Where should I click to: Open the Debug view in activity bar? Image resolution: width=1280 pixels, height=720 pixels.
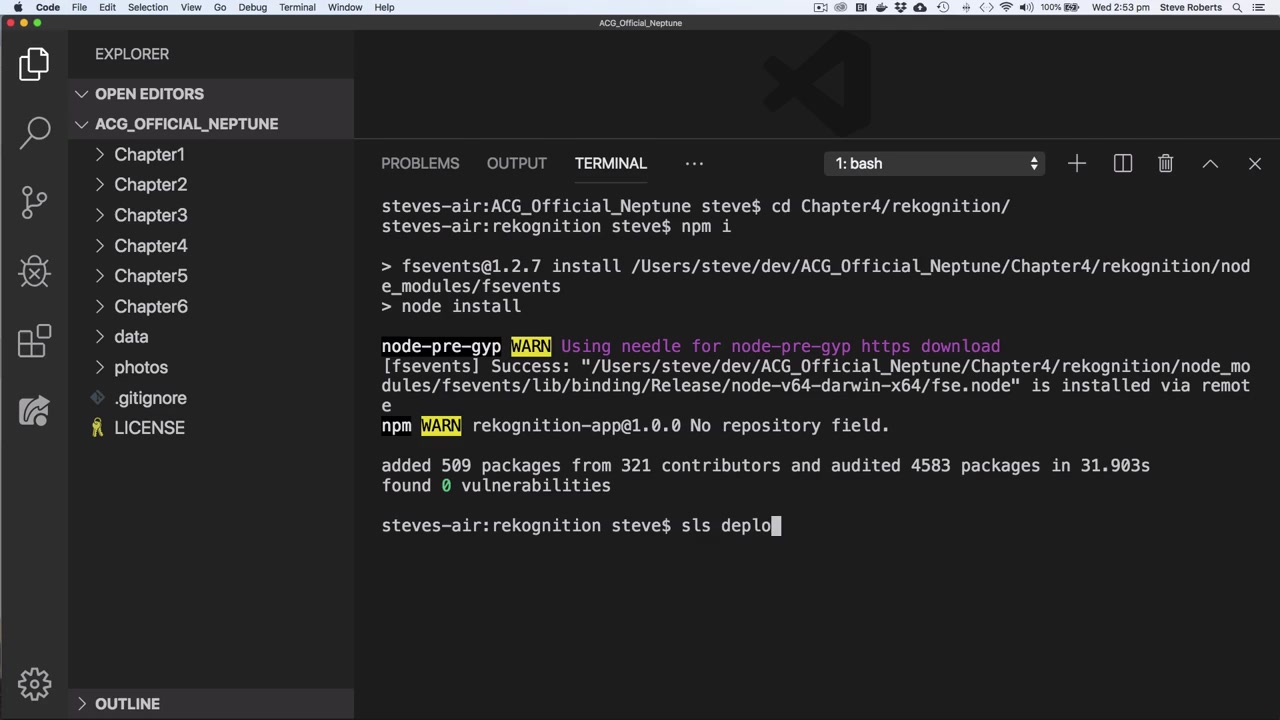[x=34, y=271]
